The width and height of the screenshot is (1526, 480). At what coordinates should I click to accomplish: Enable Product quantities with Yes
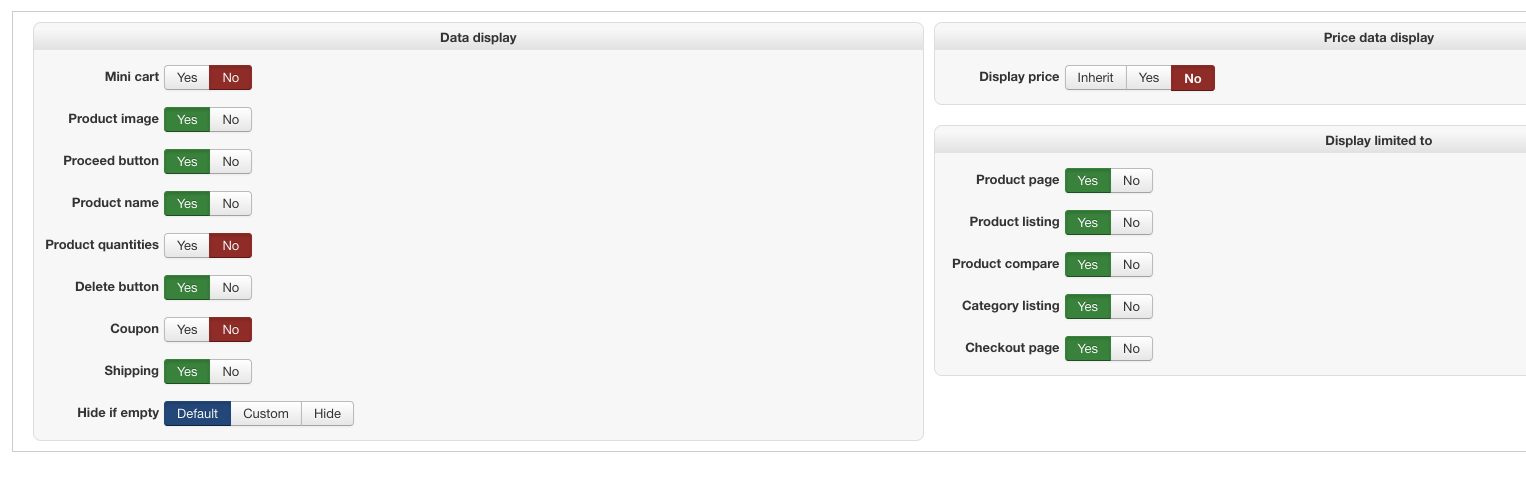[187, 246]
